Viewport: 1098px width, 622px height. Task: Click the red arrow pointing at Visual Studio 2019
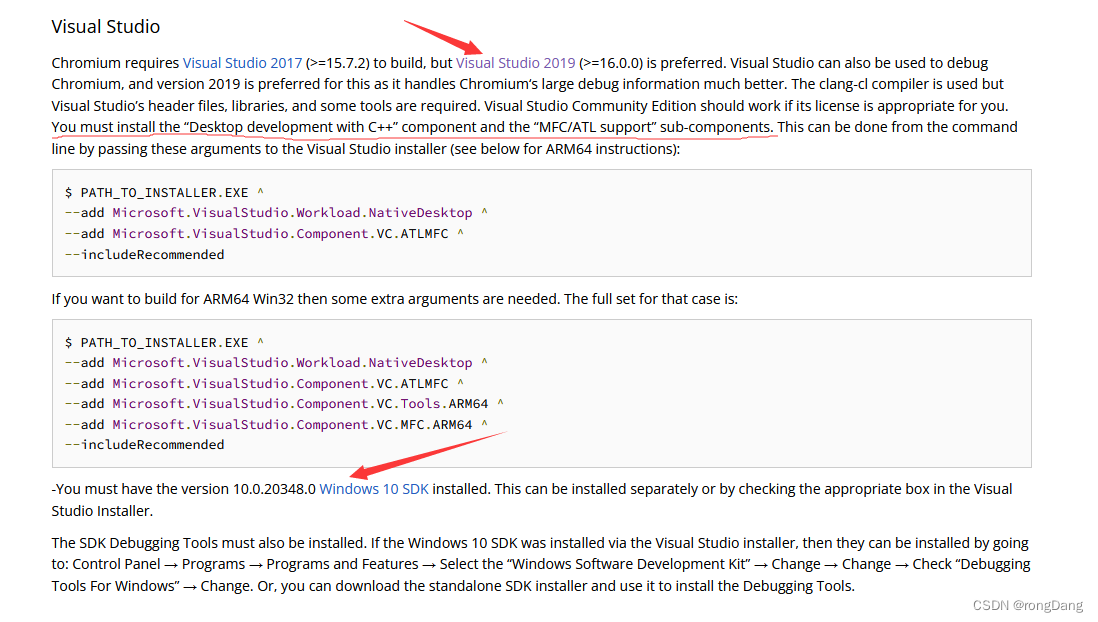tap(440, 36)
